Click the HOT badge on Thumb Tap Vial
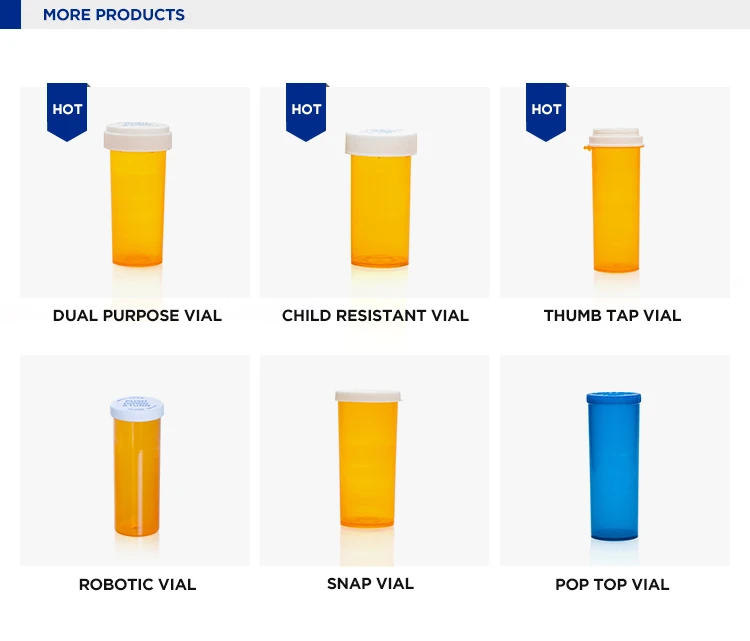 [x=546, y=112]
